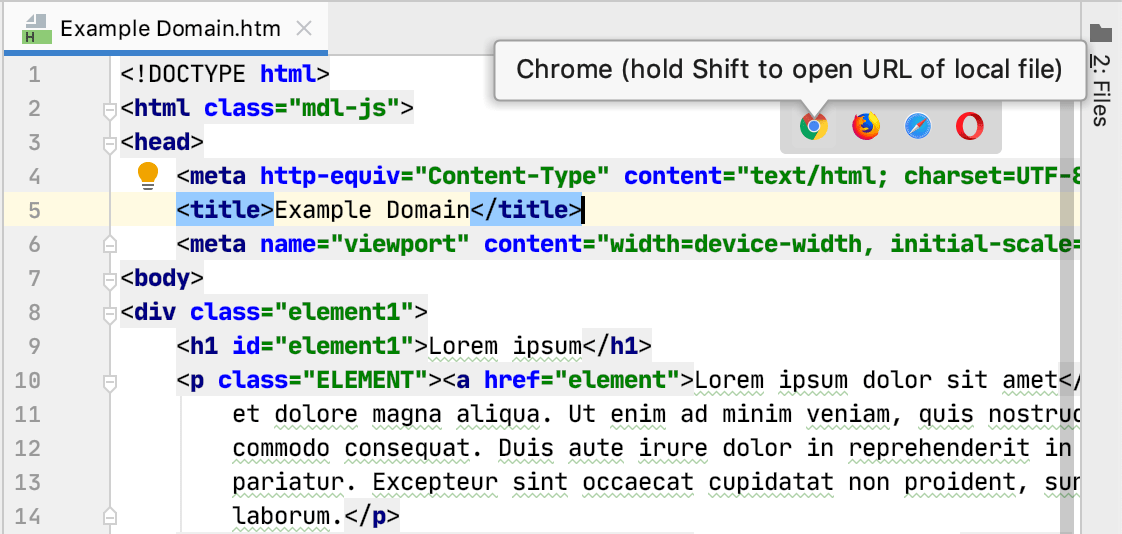Preview the file in Safari
Screen dimensions: 1122x534
pyautogui.click(x=918, y=126)
